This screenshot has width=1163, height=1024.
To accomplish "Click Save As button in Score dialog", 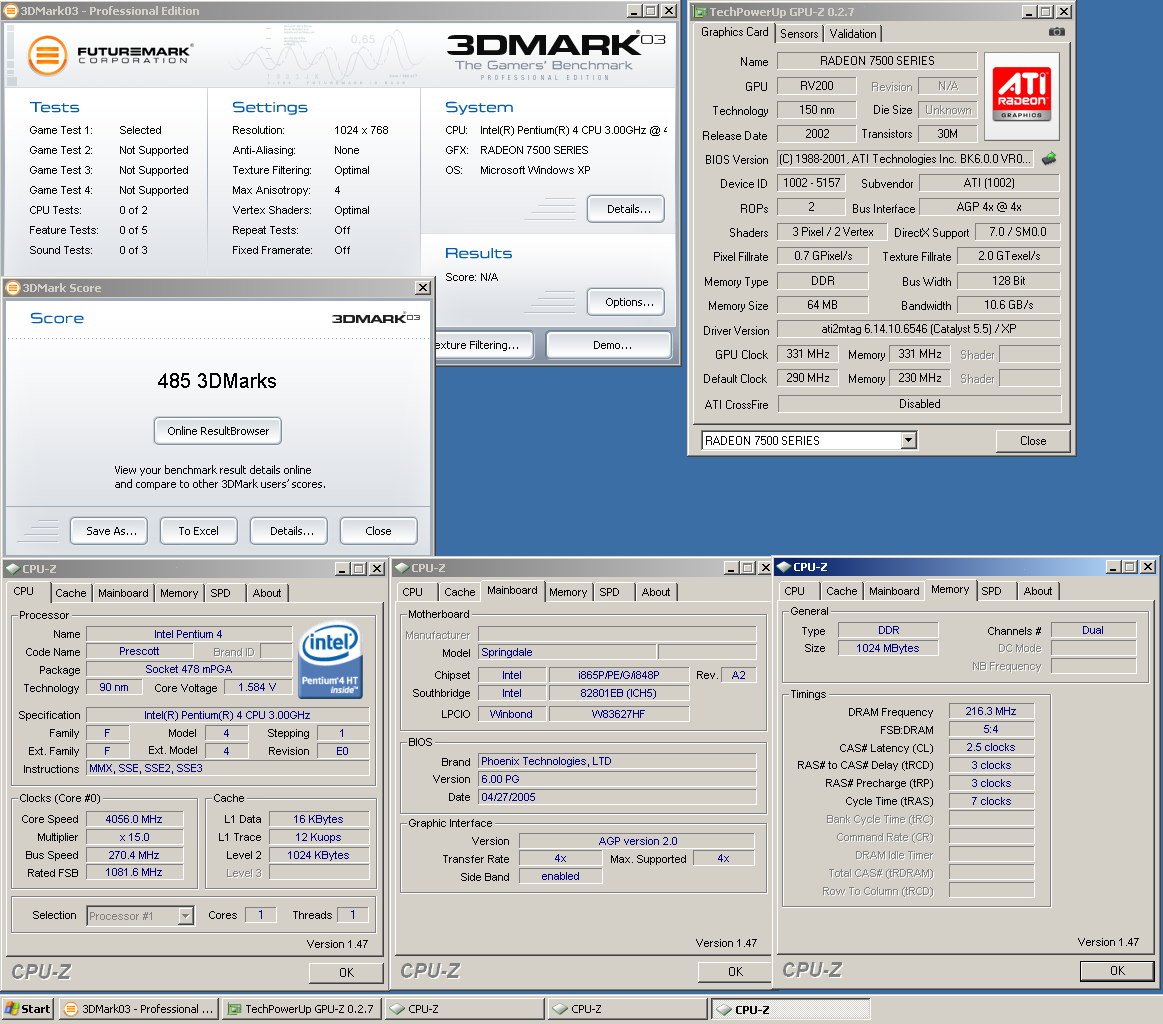I will (109, 531).
